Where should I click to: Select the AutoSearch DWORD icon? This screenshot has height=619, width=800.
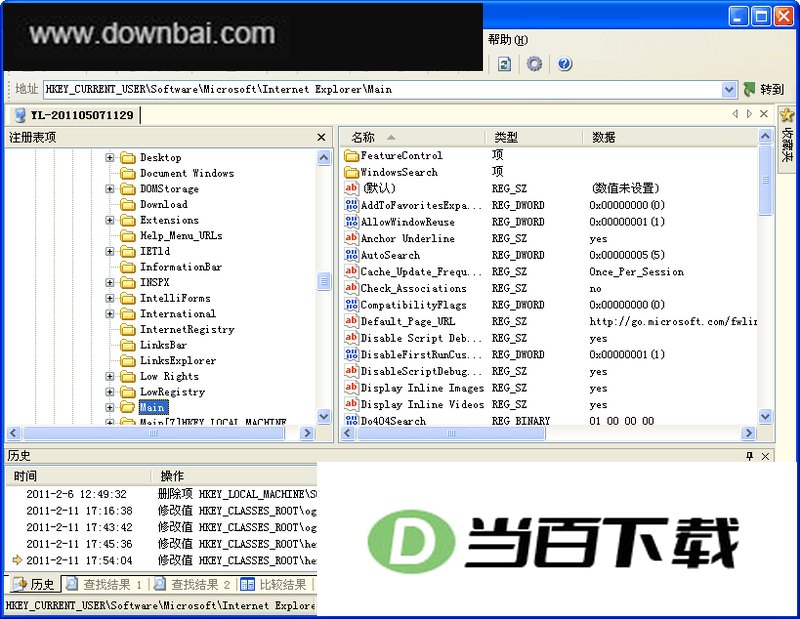coord(351,255)
